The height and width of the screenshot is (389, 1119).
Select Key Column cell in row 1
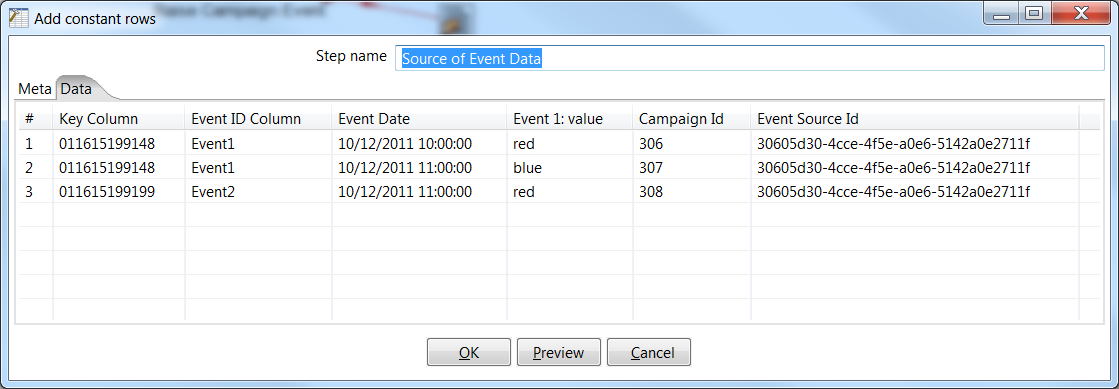[x=119, y=144]
